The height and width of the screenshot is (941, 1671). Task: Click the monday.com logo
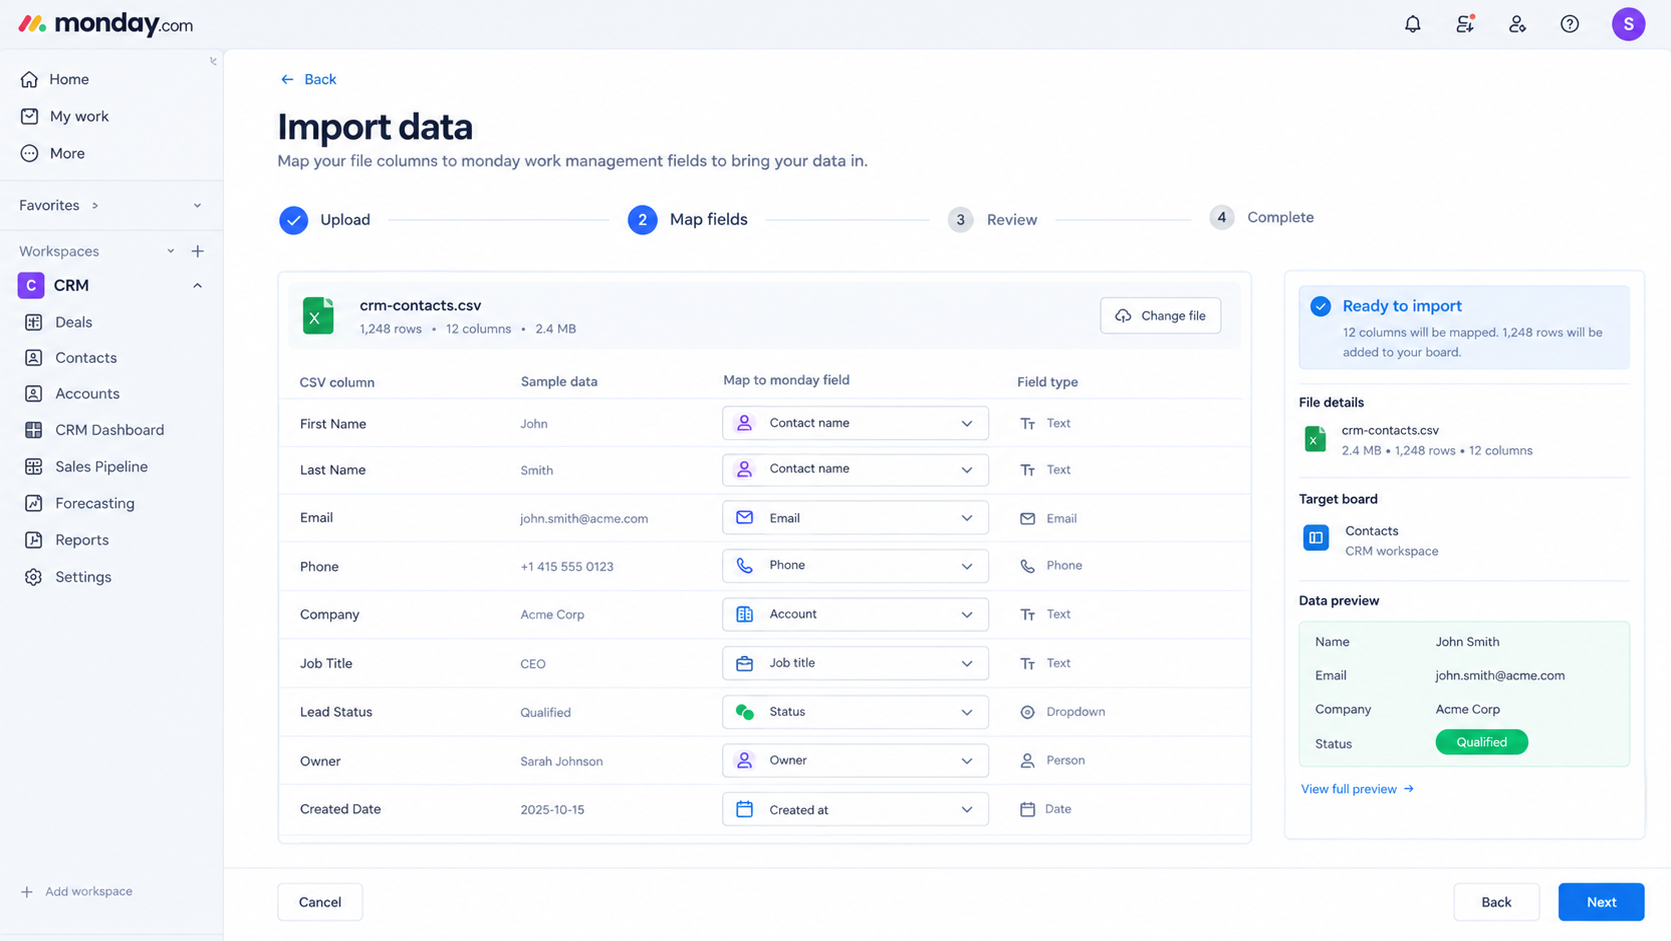[105, 24]
